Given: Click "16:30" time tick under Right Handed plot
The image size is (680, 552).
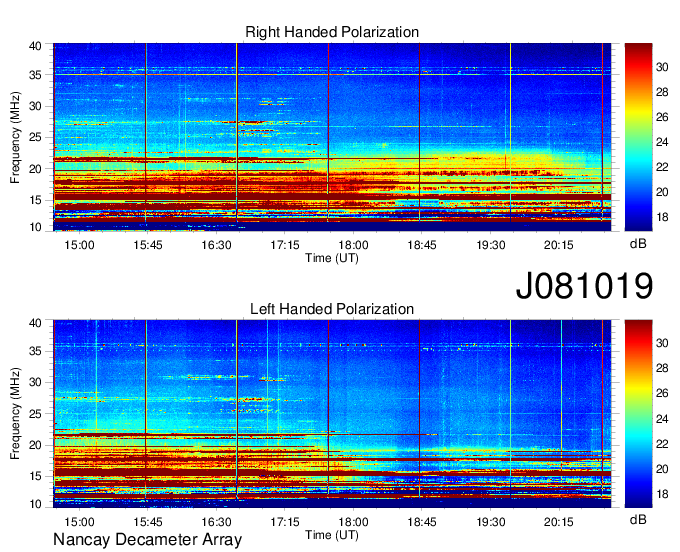Looking at the screenshot, I should (x=216, y=245).
